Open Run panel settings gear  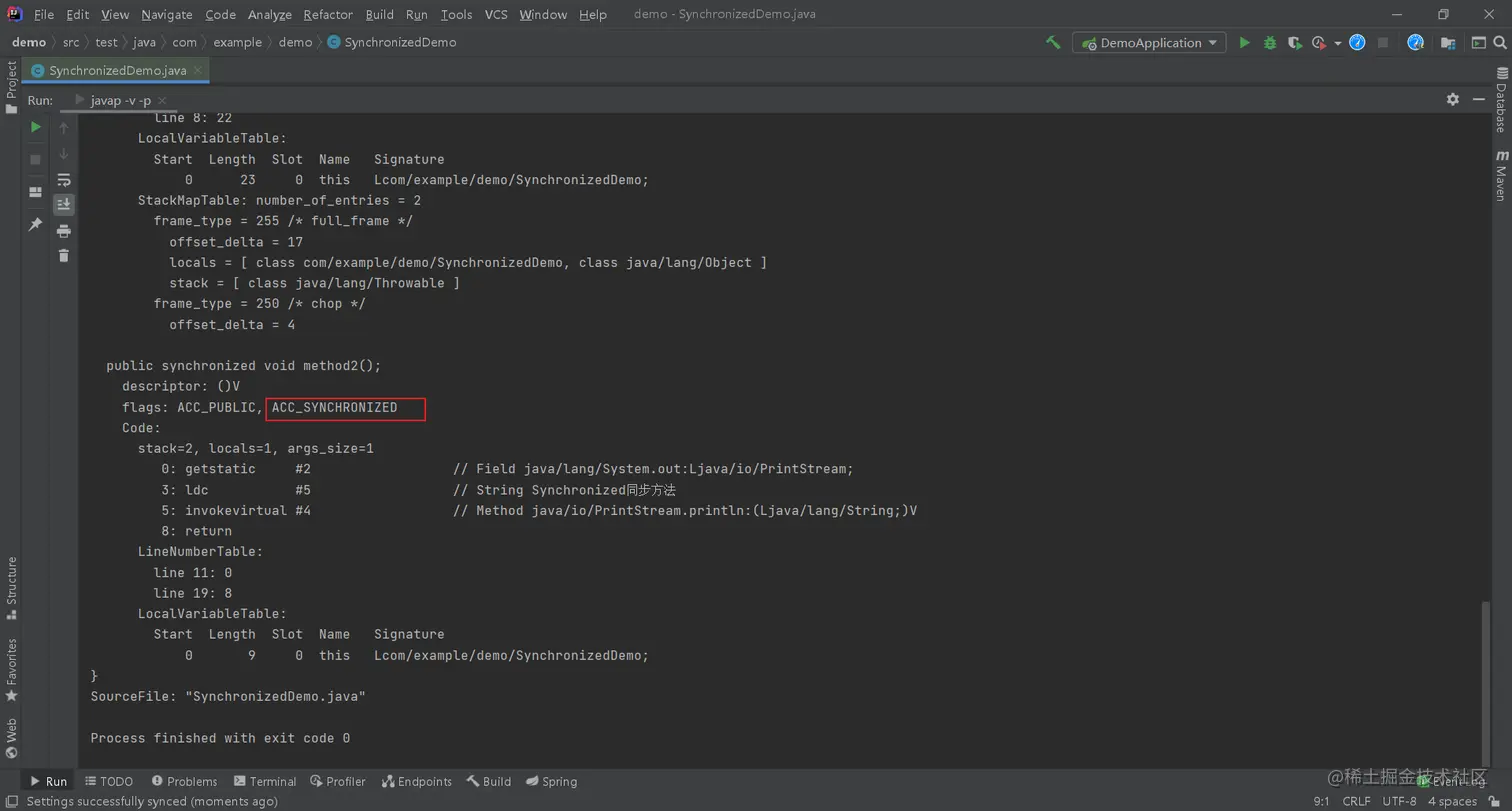tap(1453, 99)
